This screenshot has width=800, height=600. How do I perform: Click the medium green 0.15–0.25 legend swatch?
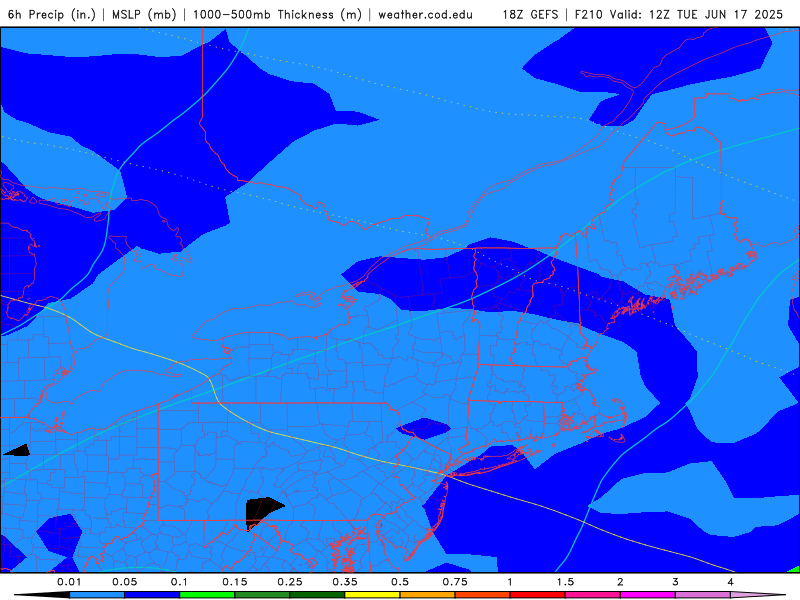262,595
